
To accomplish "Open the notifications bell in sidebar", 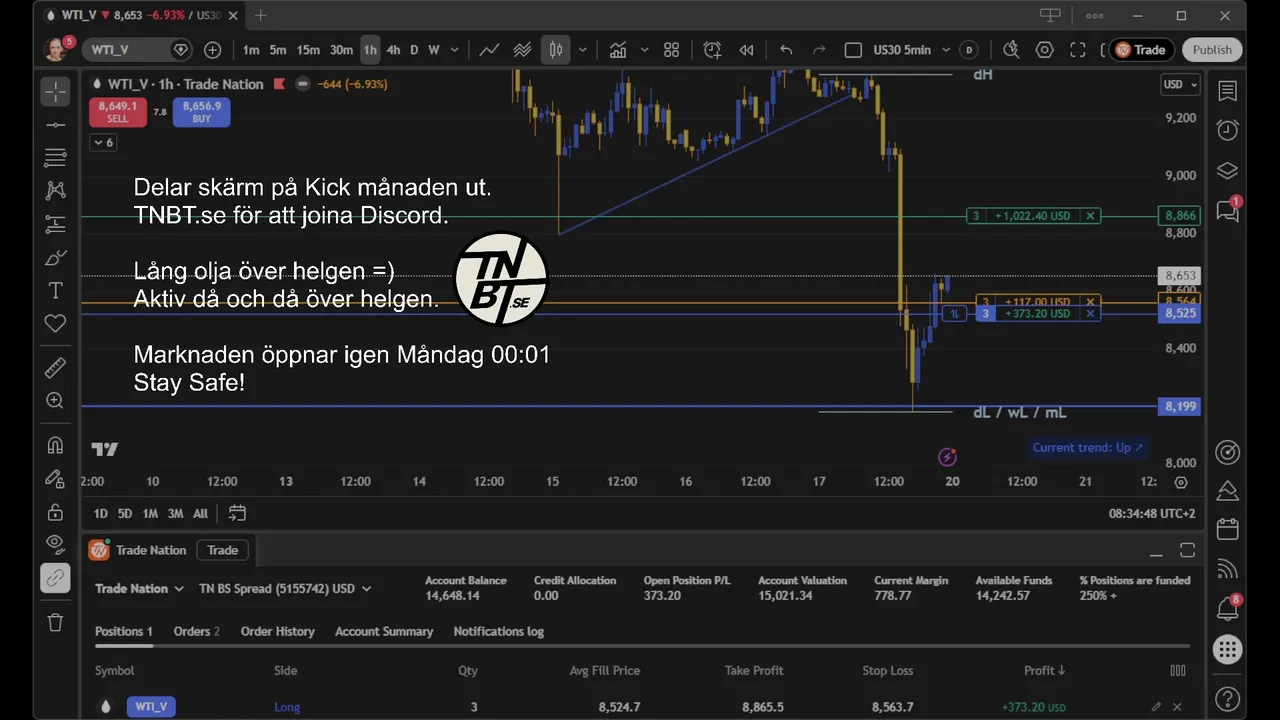I will tap(1227, 608).
